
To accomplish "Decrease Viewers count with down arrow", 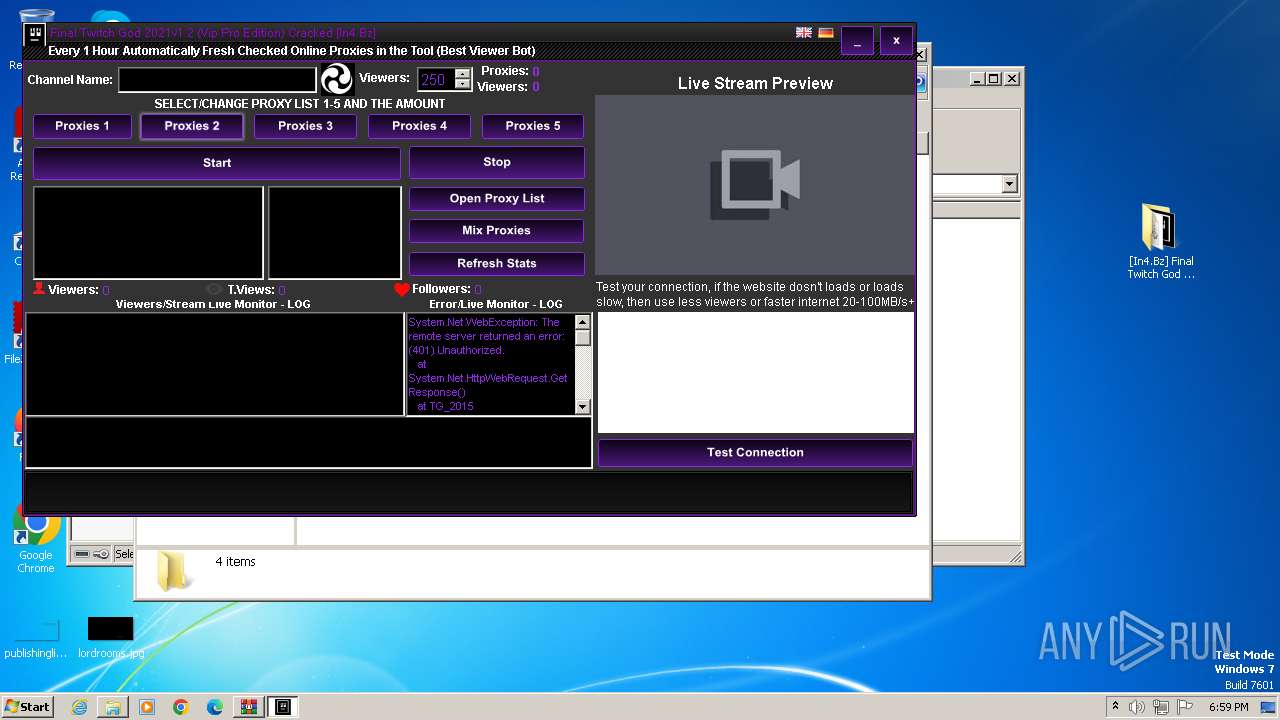I will click(462, 85).
